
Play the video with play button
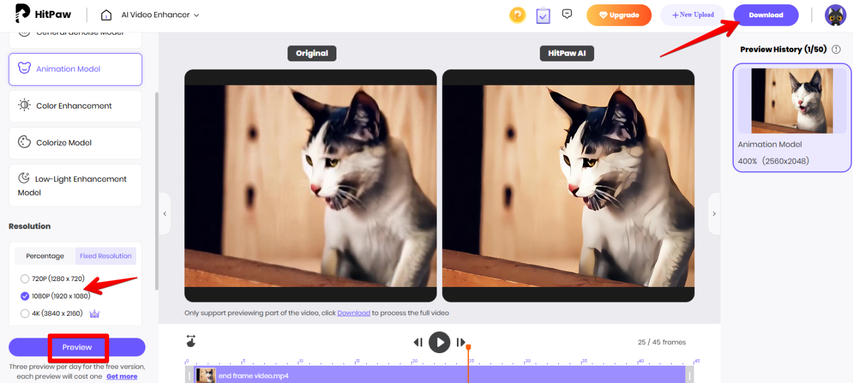click(440, 342)
